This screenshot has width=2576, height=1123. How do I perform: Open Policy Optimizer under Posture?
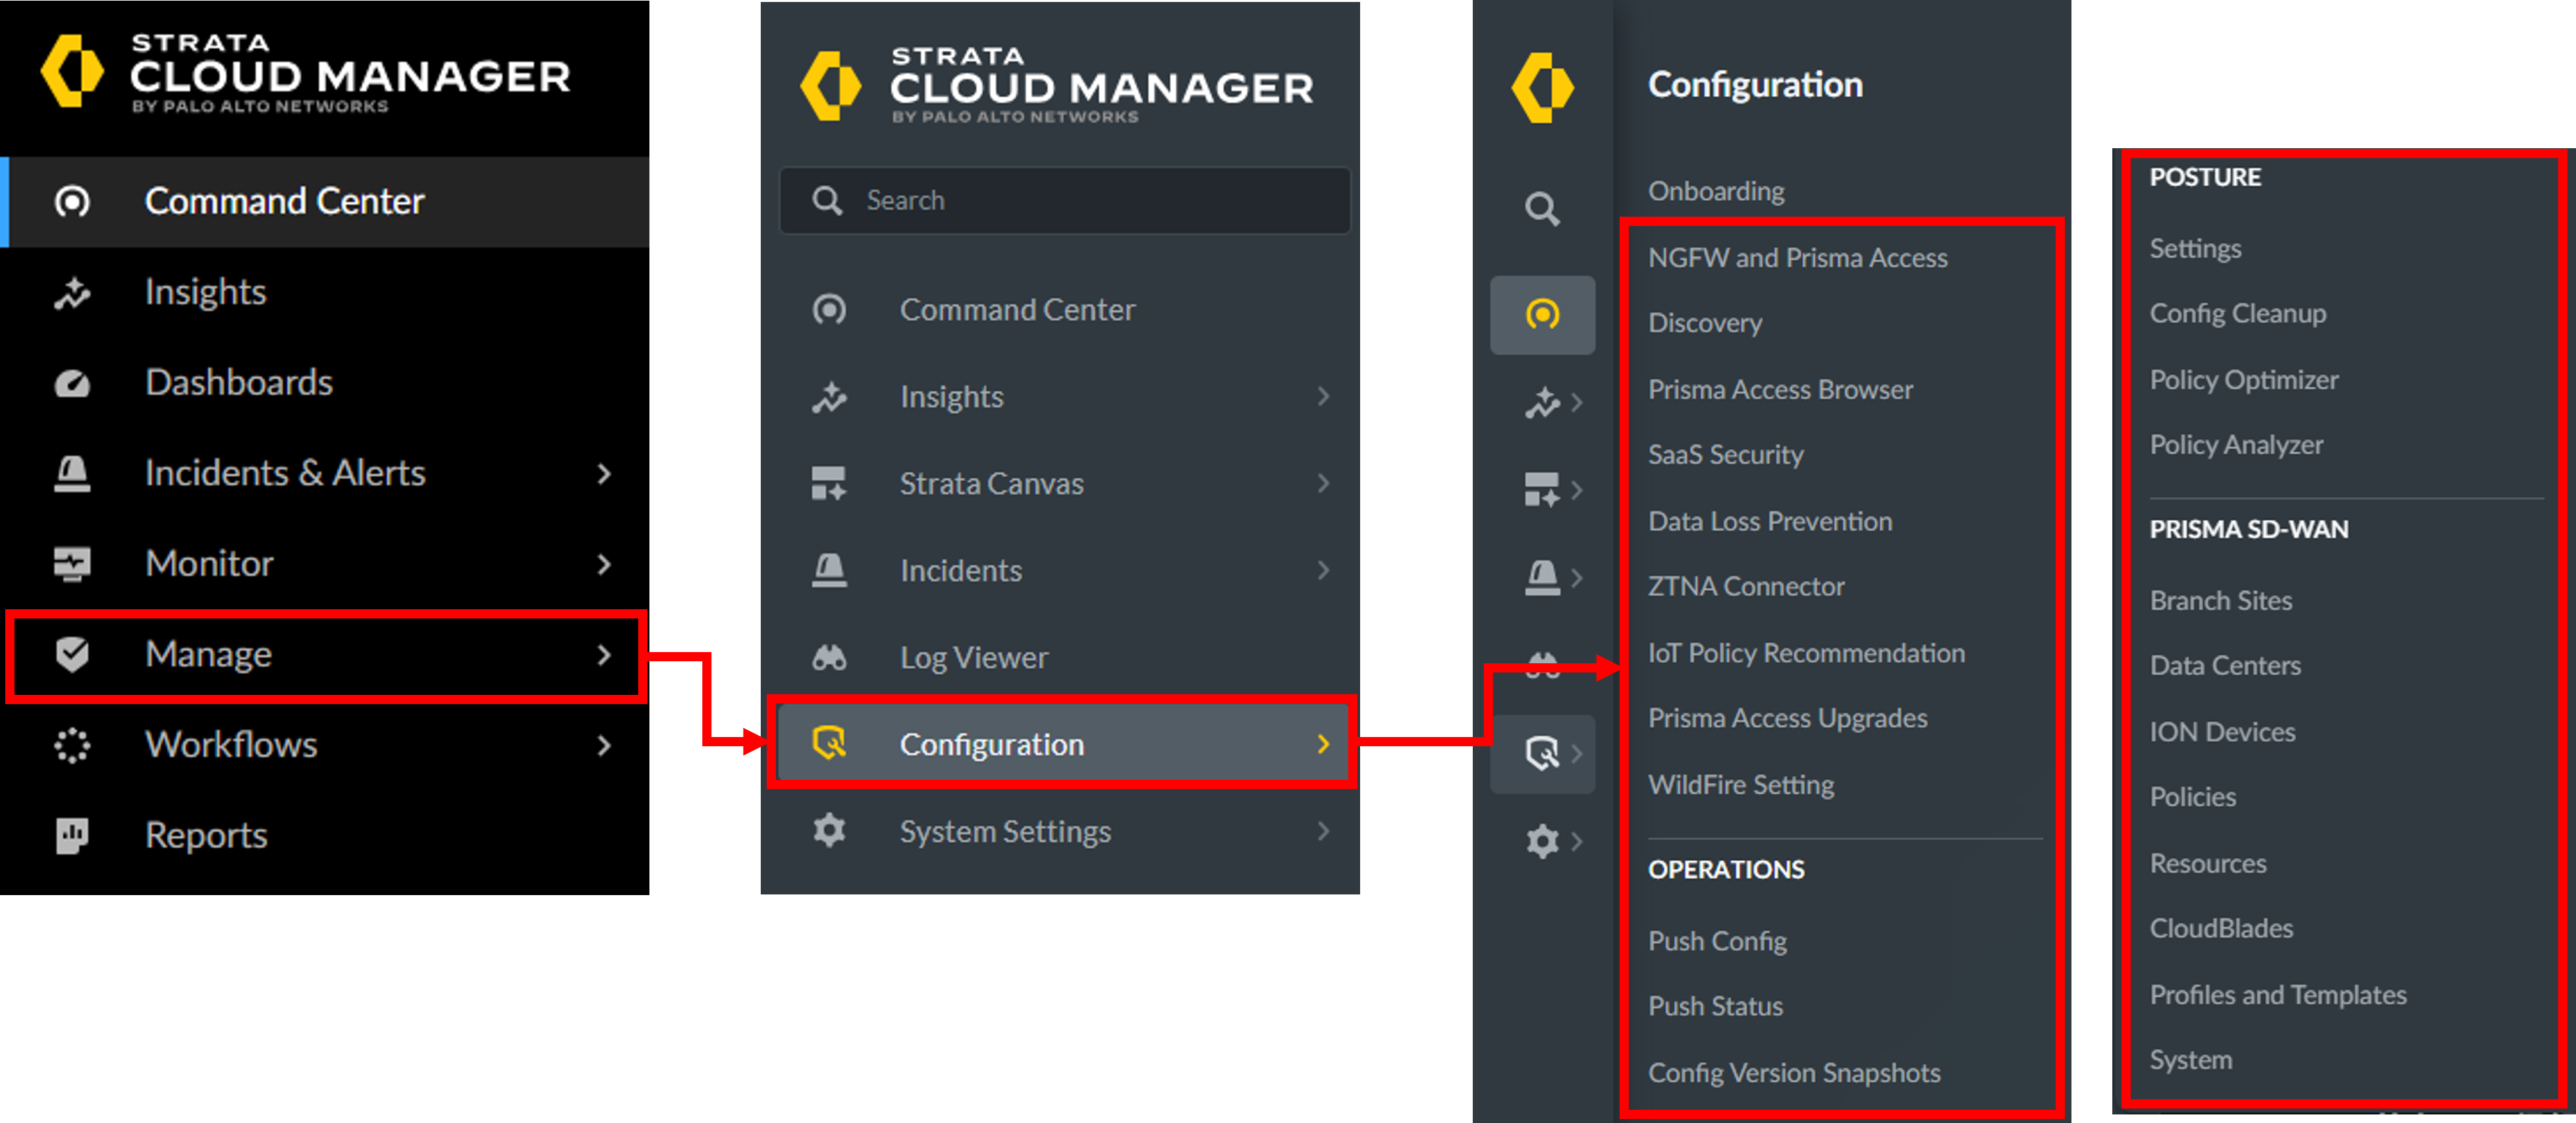coord(2243,380)
